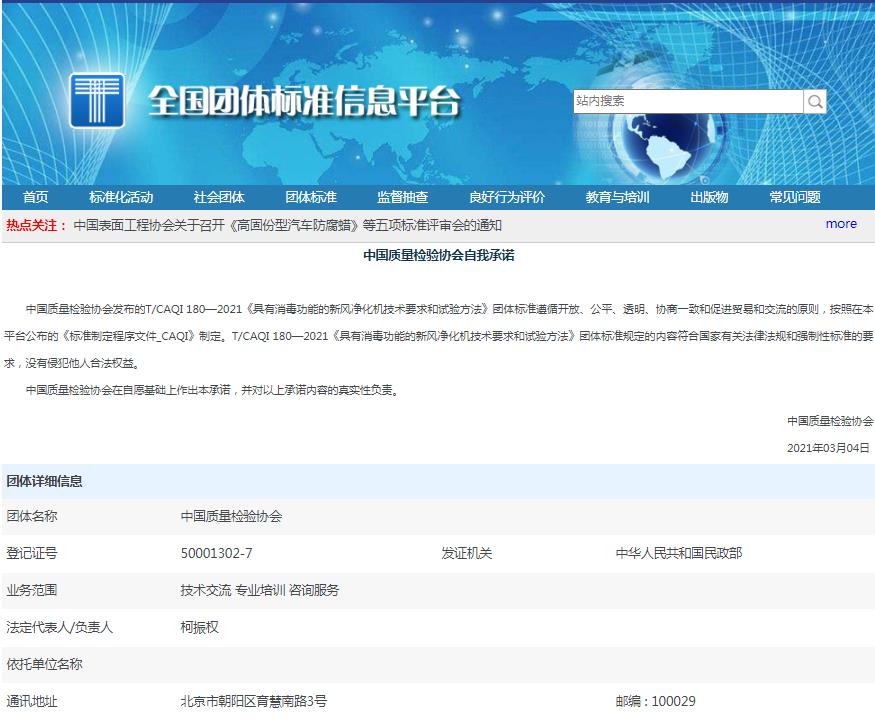This screenshot has width=875, height=726.
Task: Open the 常见问题 menu item
Action: pyautogui.click(x=795, y=197)
